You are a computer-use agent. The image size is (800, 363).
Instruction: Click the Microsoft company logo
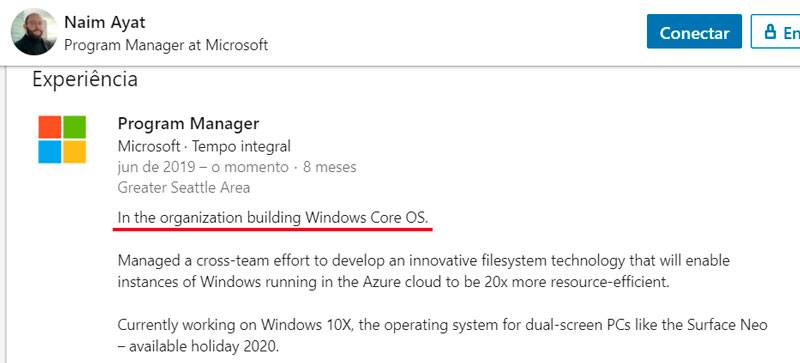62,139
